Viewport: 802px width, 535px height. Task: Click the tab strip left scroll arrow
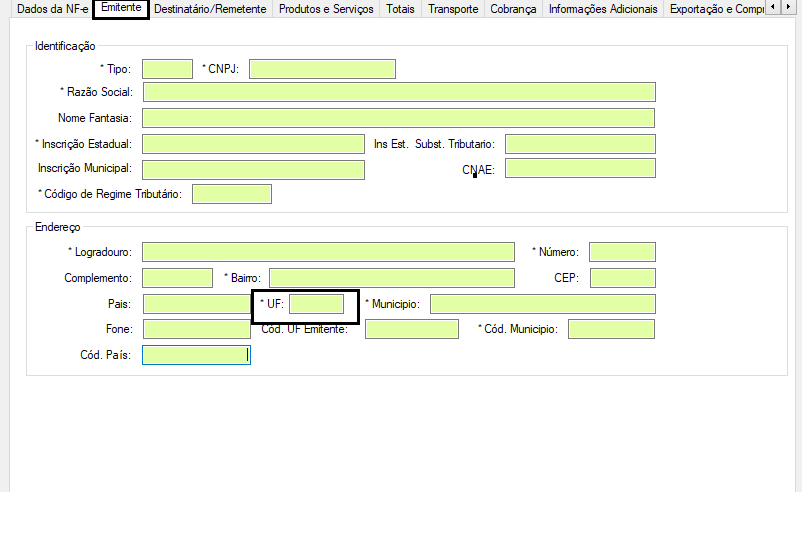[x=773, y=7]
